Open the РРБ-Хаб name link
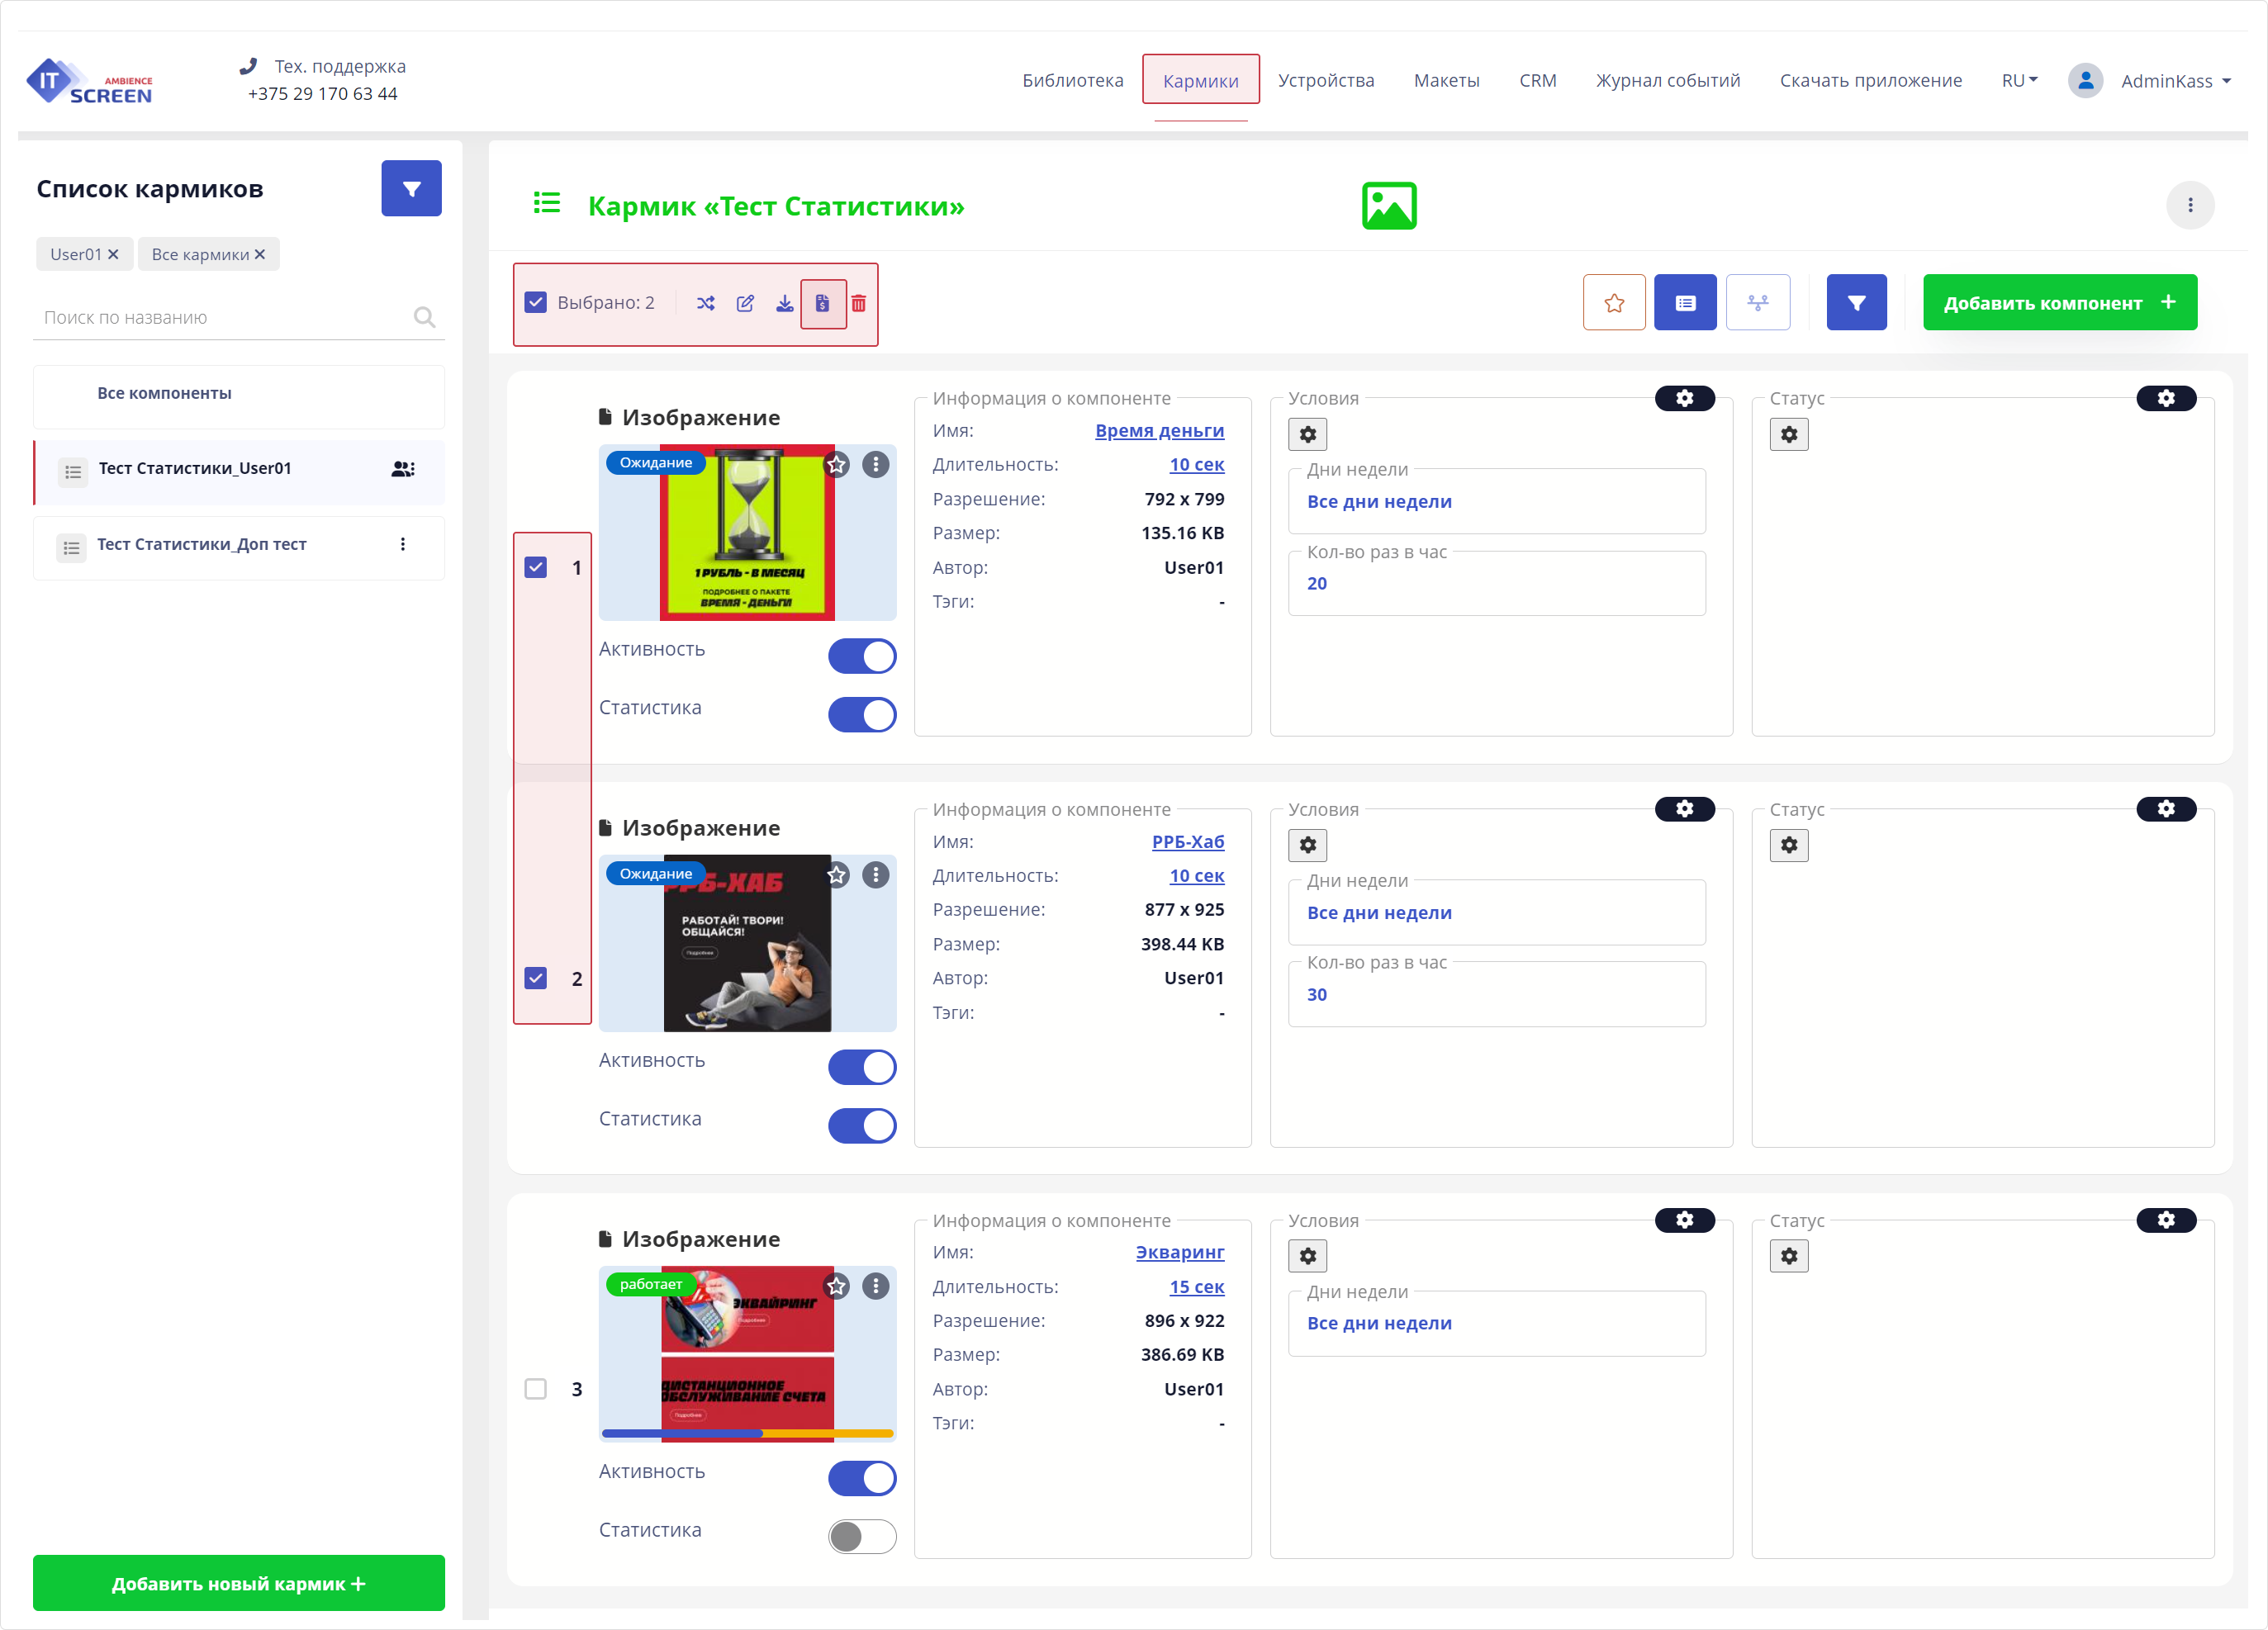Image resolution: width=2268 pixels, height=1630 pixels. pos(1187,841)
